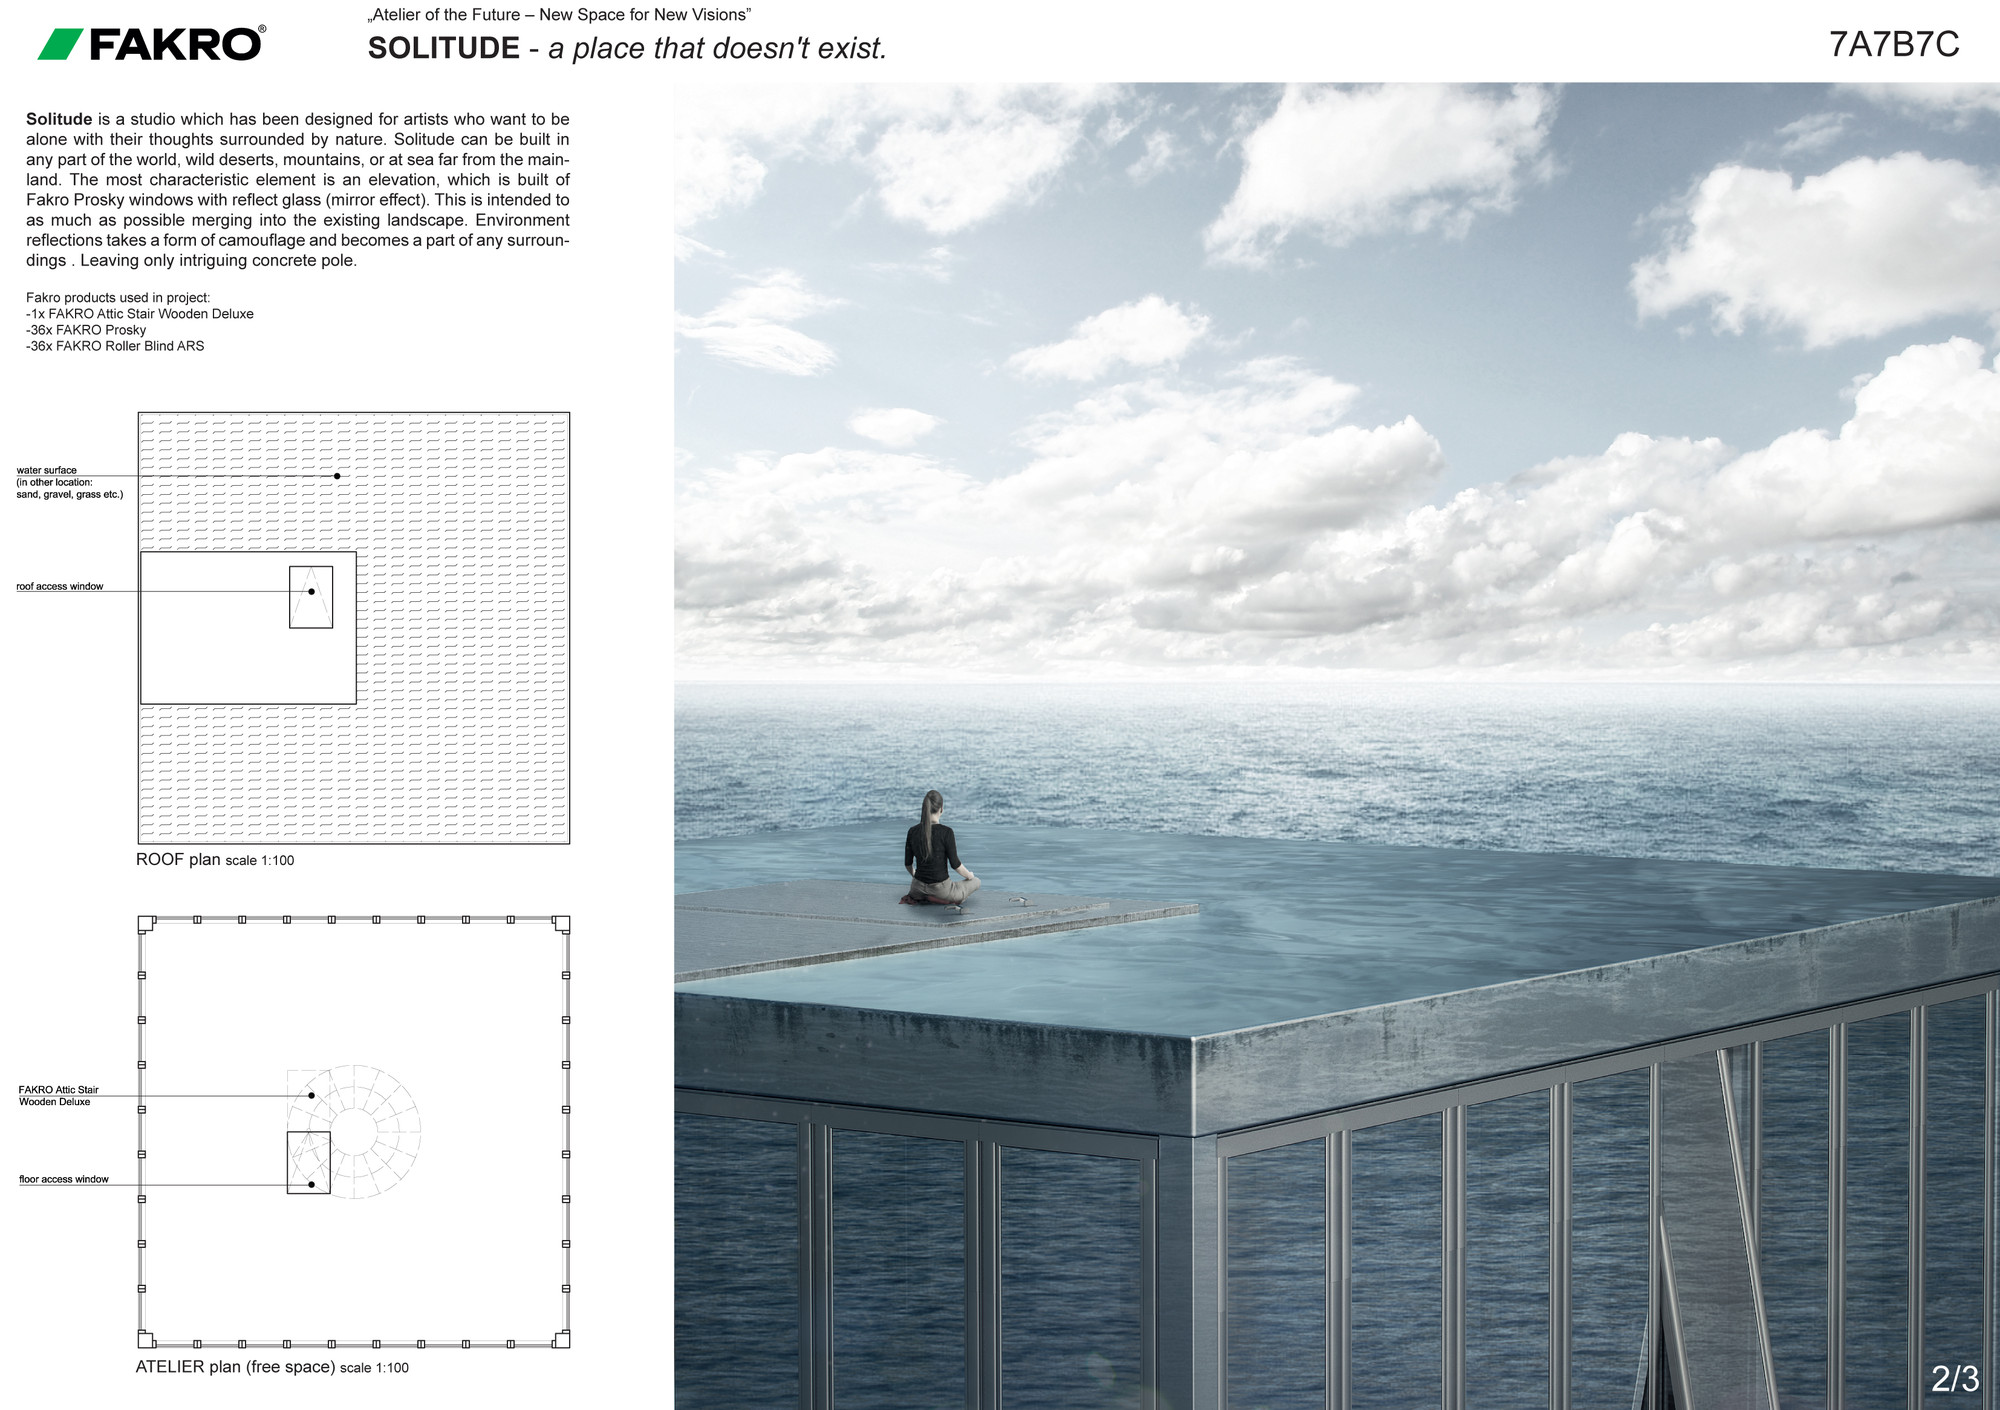Click a corner column symbol in ATELIER plan
The height and width of the screenshot is (1410, 2000).
pyautogui.click(x=146, y=923)
